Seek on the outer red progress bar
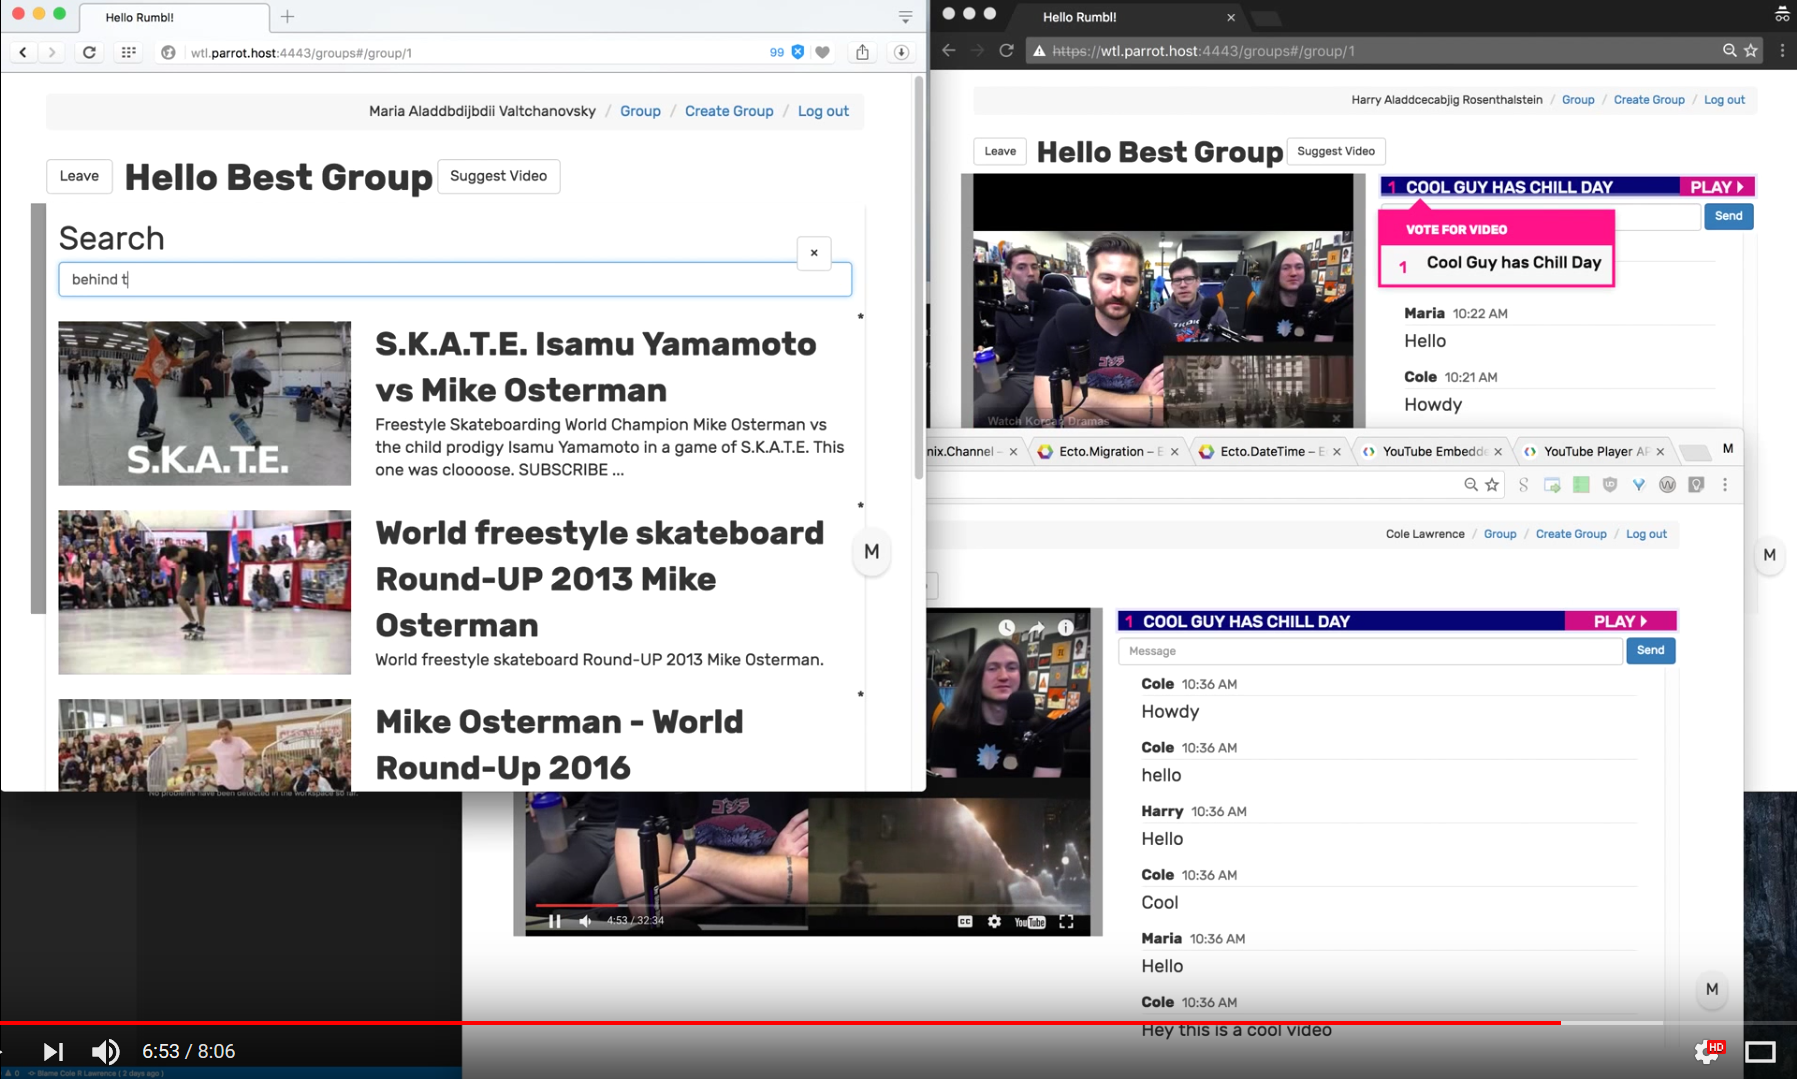The height and width of the screenshot is (1080, 1797). [x=898, y=1023]
